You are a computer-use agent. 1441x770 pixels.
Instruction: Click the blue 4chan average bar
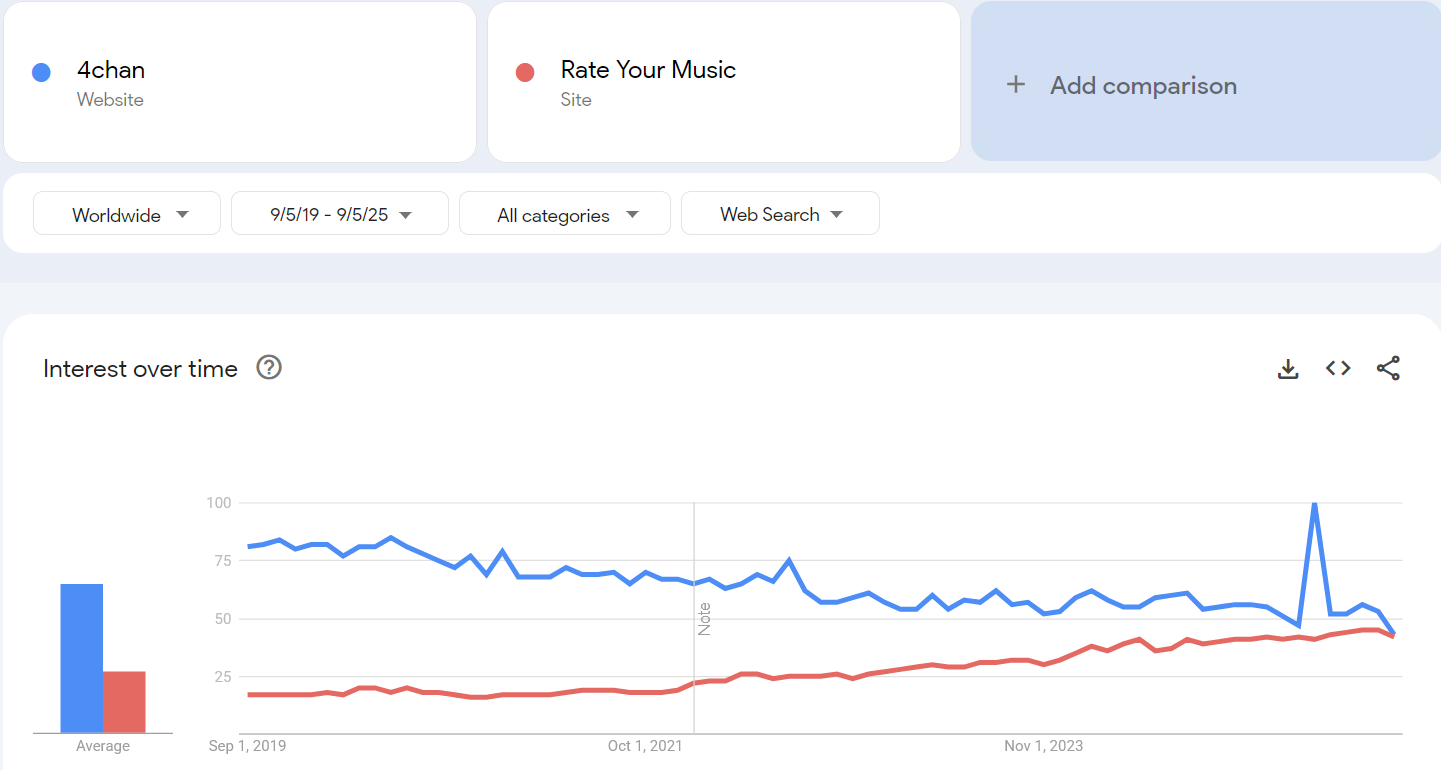tap(82, 658)
